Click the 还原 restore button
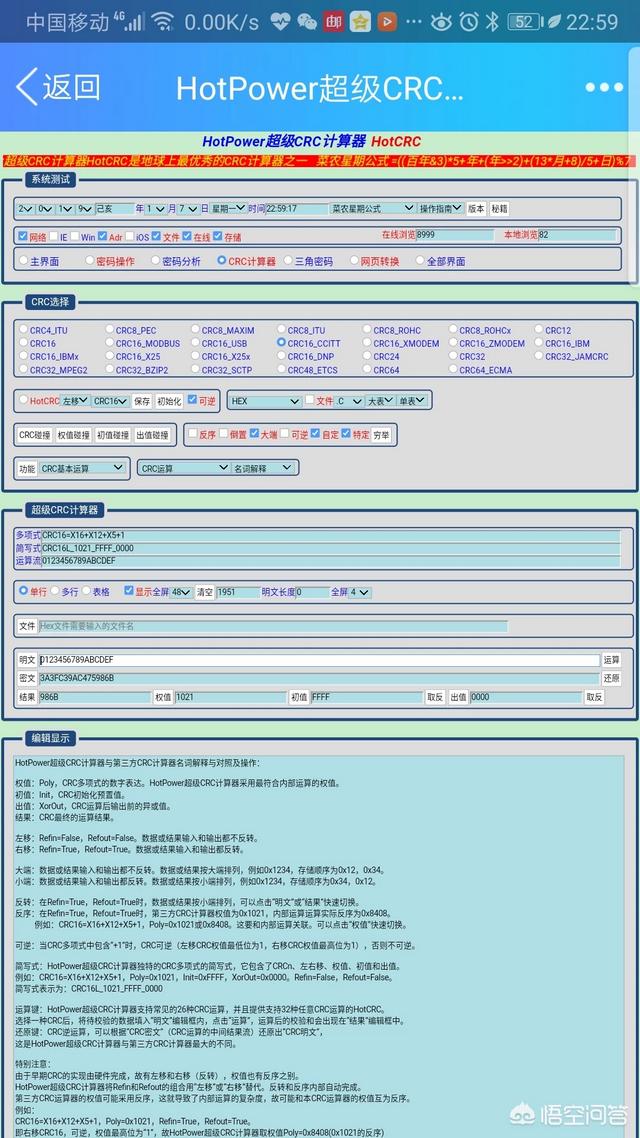The height and width of the screenshot is (1138, 640). [611, 678]
